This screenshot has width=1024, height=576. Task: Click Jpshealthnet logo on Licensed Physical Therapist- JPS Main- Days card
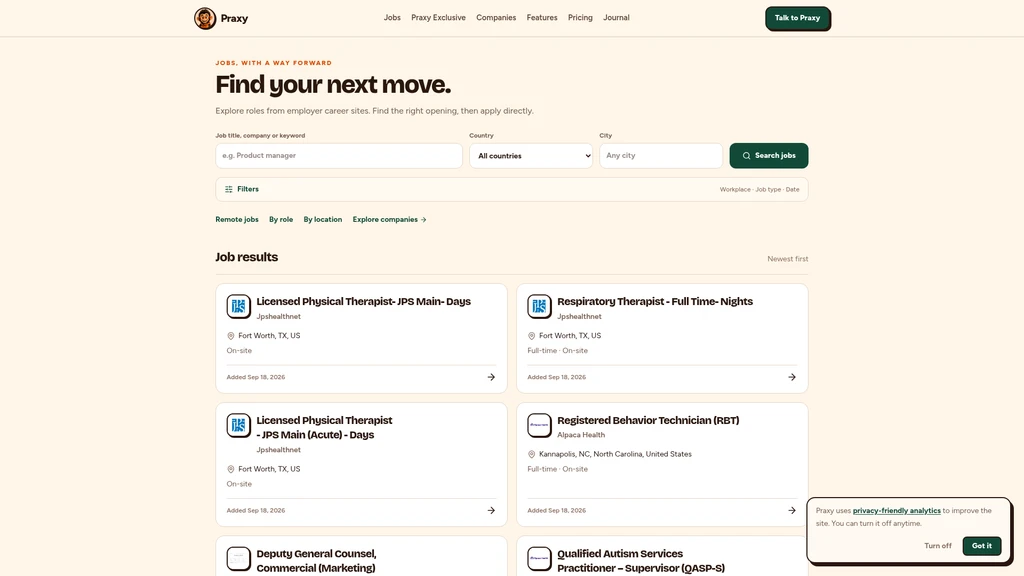238,306
